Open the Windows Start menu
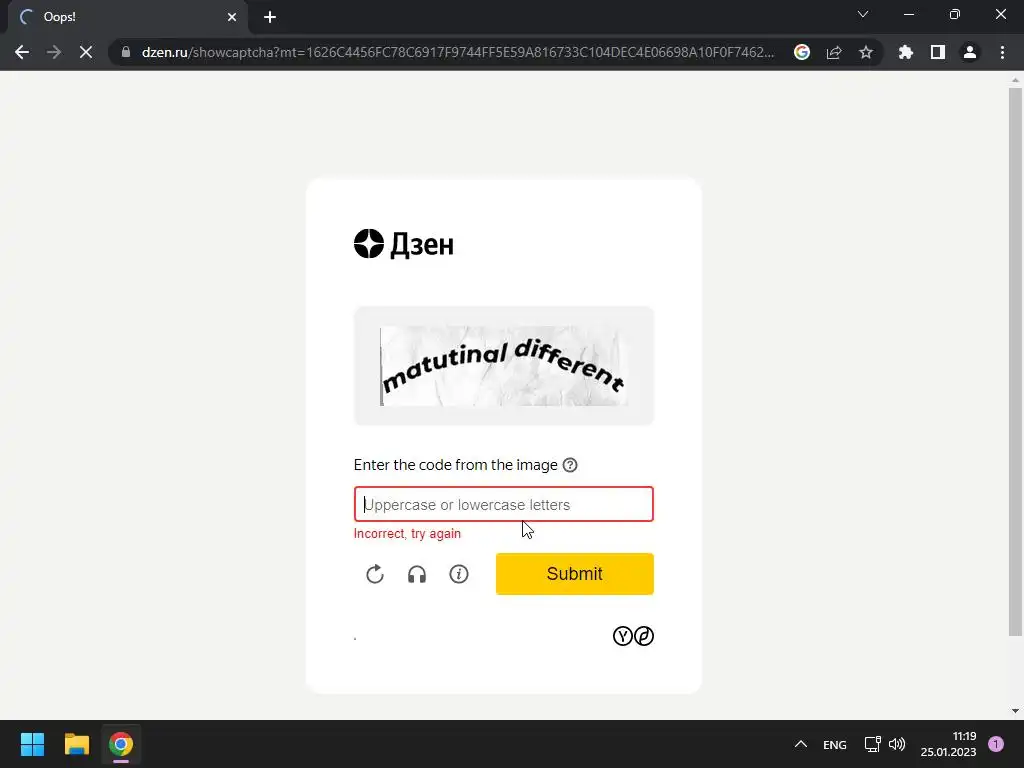Screen dimensions: 1024x768 (x=33, y=744)
